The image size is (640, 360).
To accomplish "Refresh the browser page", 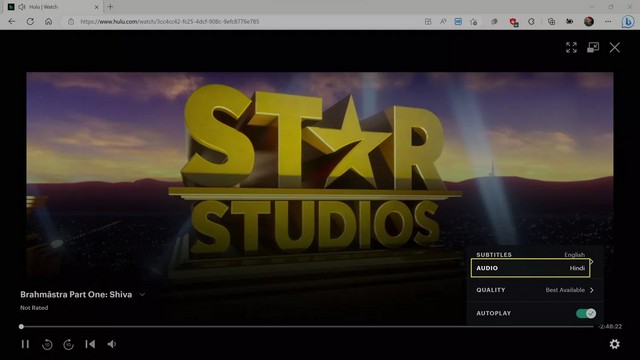I will [30, 21].
